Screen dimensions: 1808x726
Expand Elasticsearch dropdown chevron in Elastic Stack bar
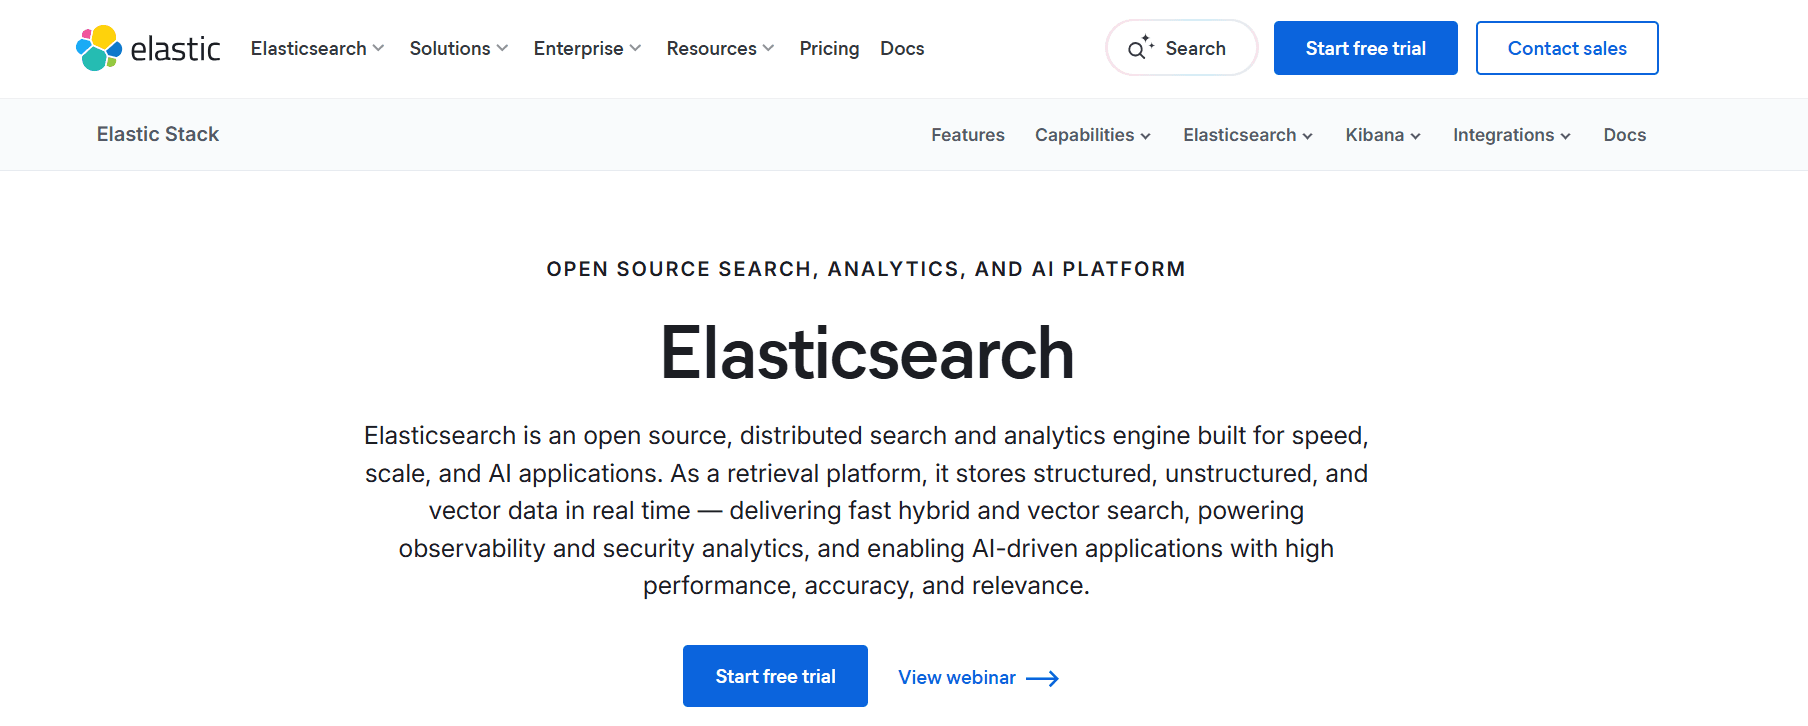1307,136
